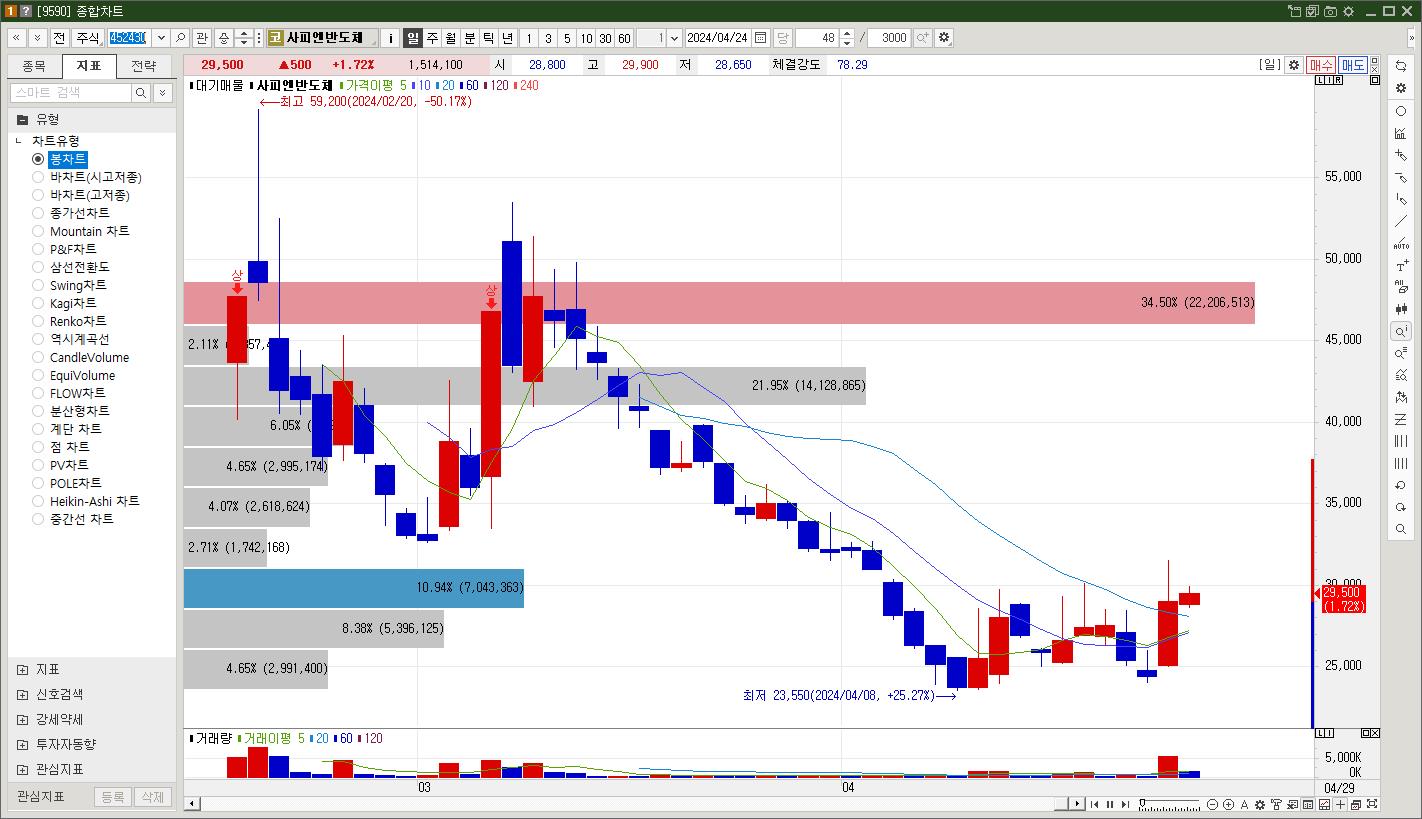Image resolution: width=1422 pixels, height=819 pixels.
Task: Click the date field 2024/04/24
Action: pyautogui.click(x=717, y=38)
